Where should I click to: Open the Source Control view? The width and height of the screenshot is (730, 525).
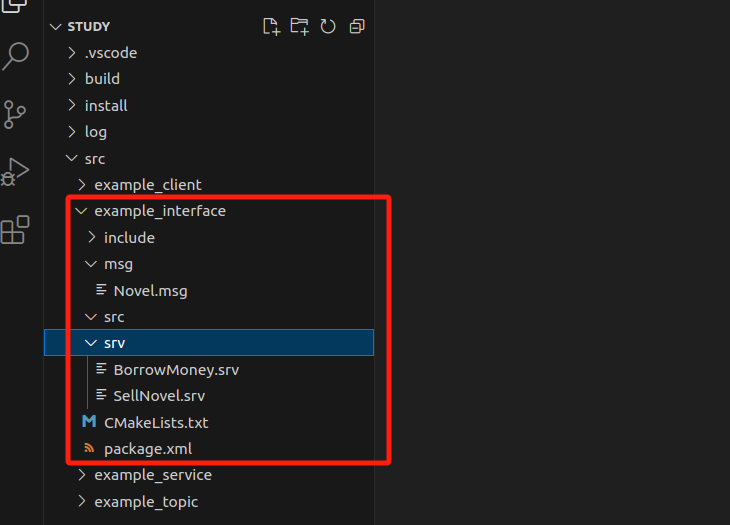pyautogui.click(x=14, y=114)
